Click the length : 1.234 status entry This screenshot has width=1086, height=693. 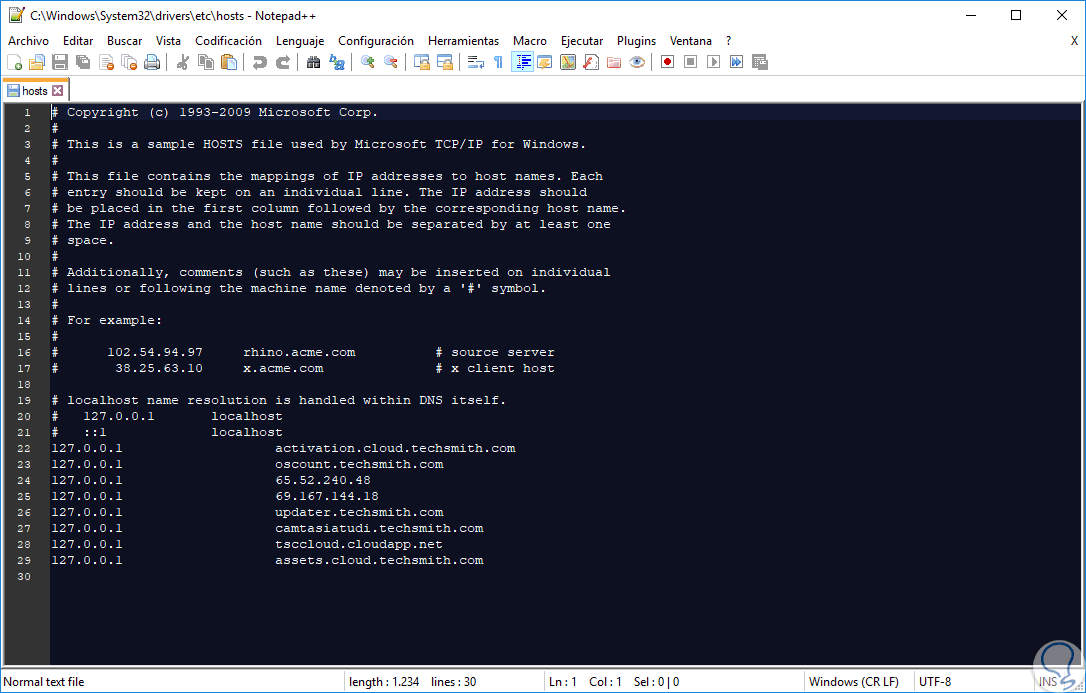click(x=384, y=682)
